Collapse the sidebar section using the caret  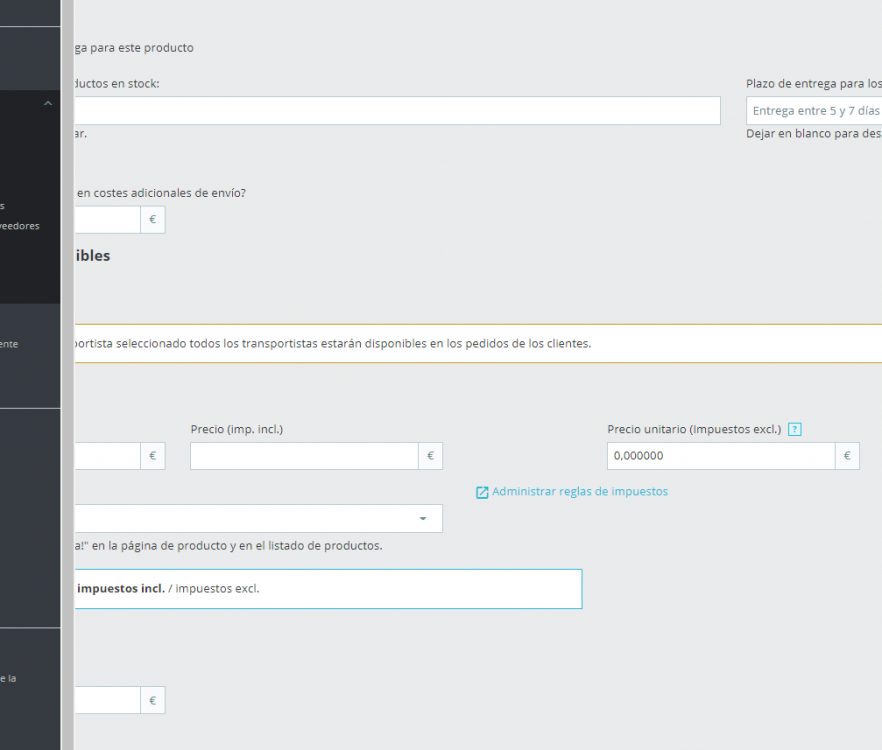(47, 103)
